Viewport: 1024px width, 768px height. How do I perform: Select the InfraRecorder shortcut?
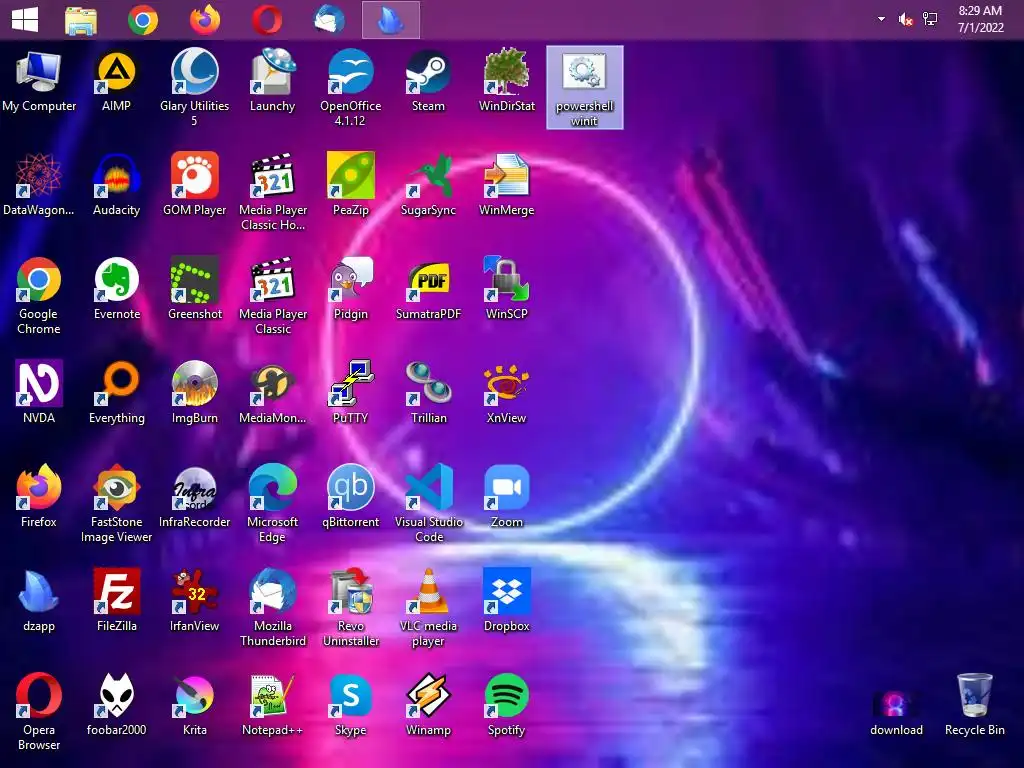[195, 496]
